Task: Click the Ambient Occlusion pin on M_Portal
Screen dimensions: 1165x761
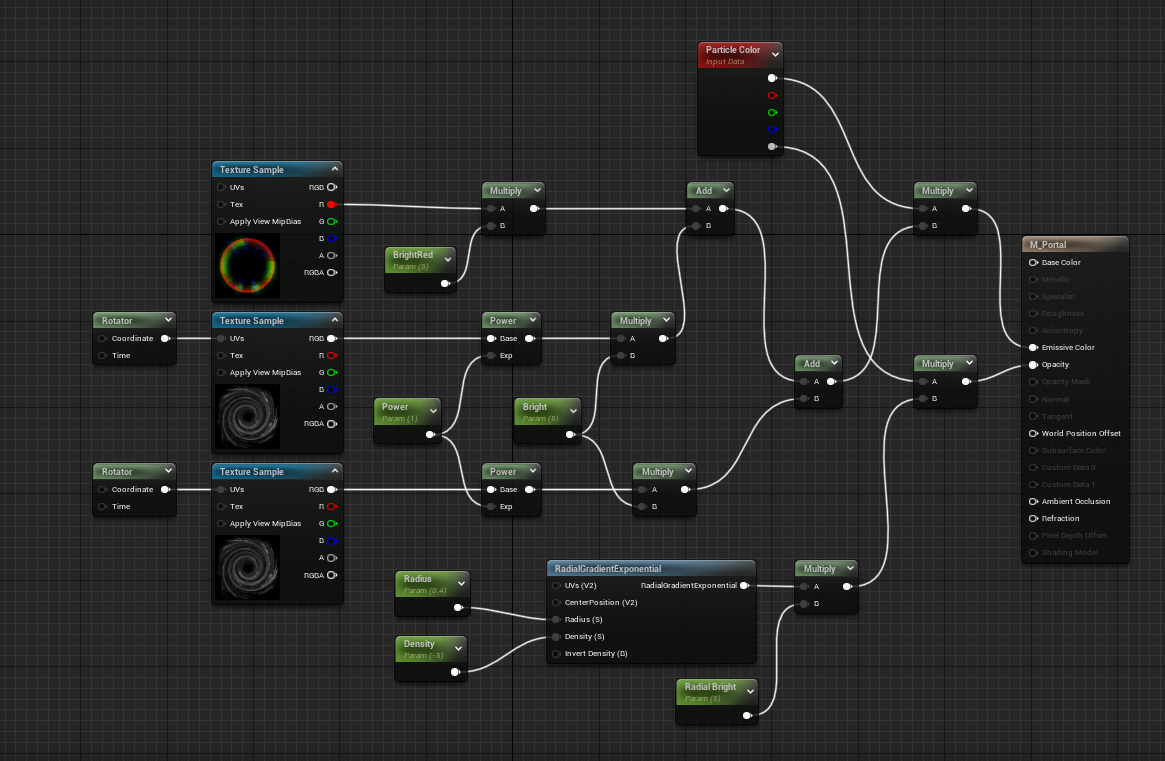Action: point(1033,501)
